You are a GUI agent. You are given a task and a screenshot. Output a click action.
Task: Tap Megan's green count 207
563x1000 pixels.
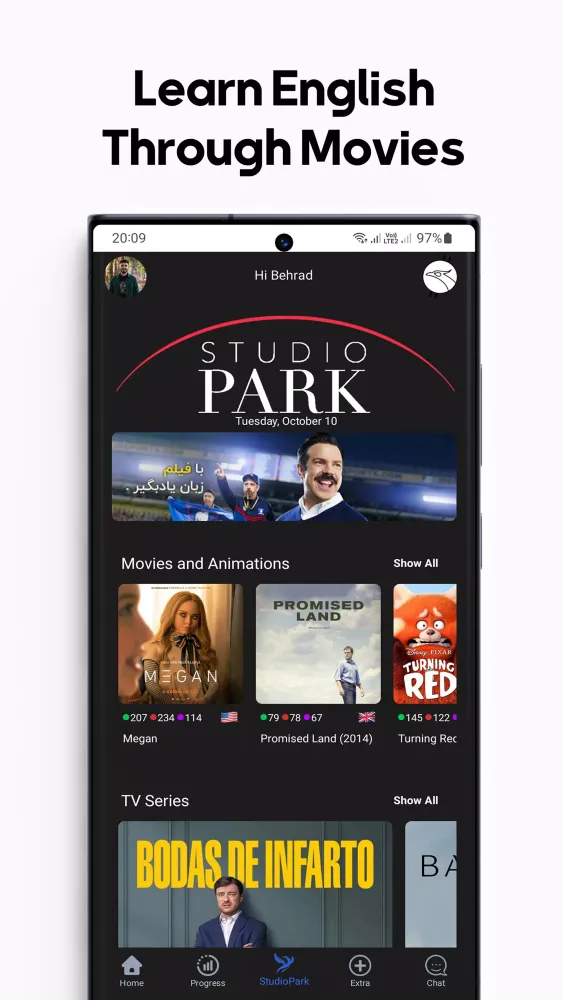(x=135, y=717)
